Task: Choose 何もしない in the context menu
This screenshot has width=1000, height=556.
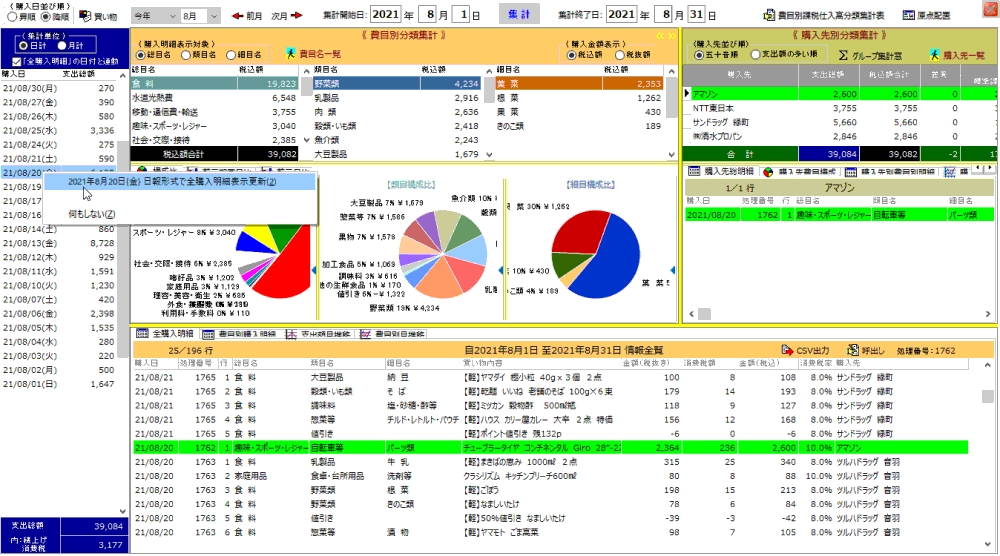Action: (86, 214)
